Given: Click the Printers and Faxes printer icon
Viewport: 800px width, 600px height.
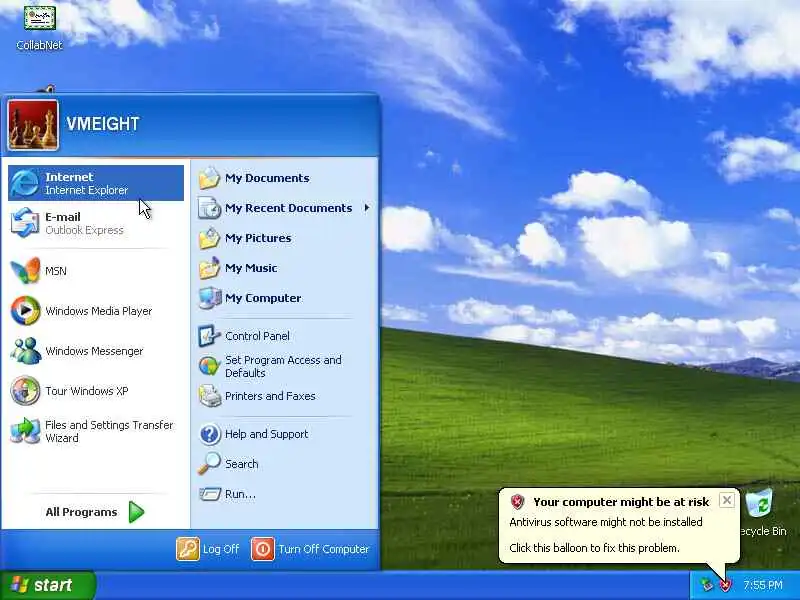Looking at the screenshot, I should [x=210, y=396].
